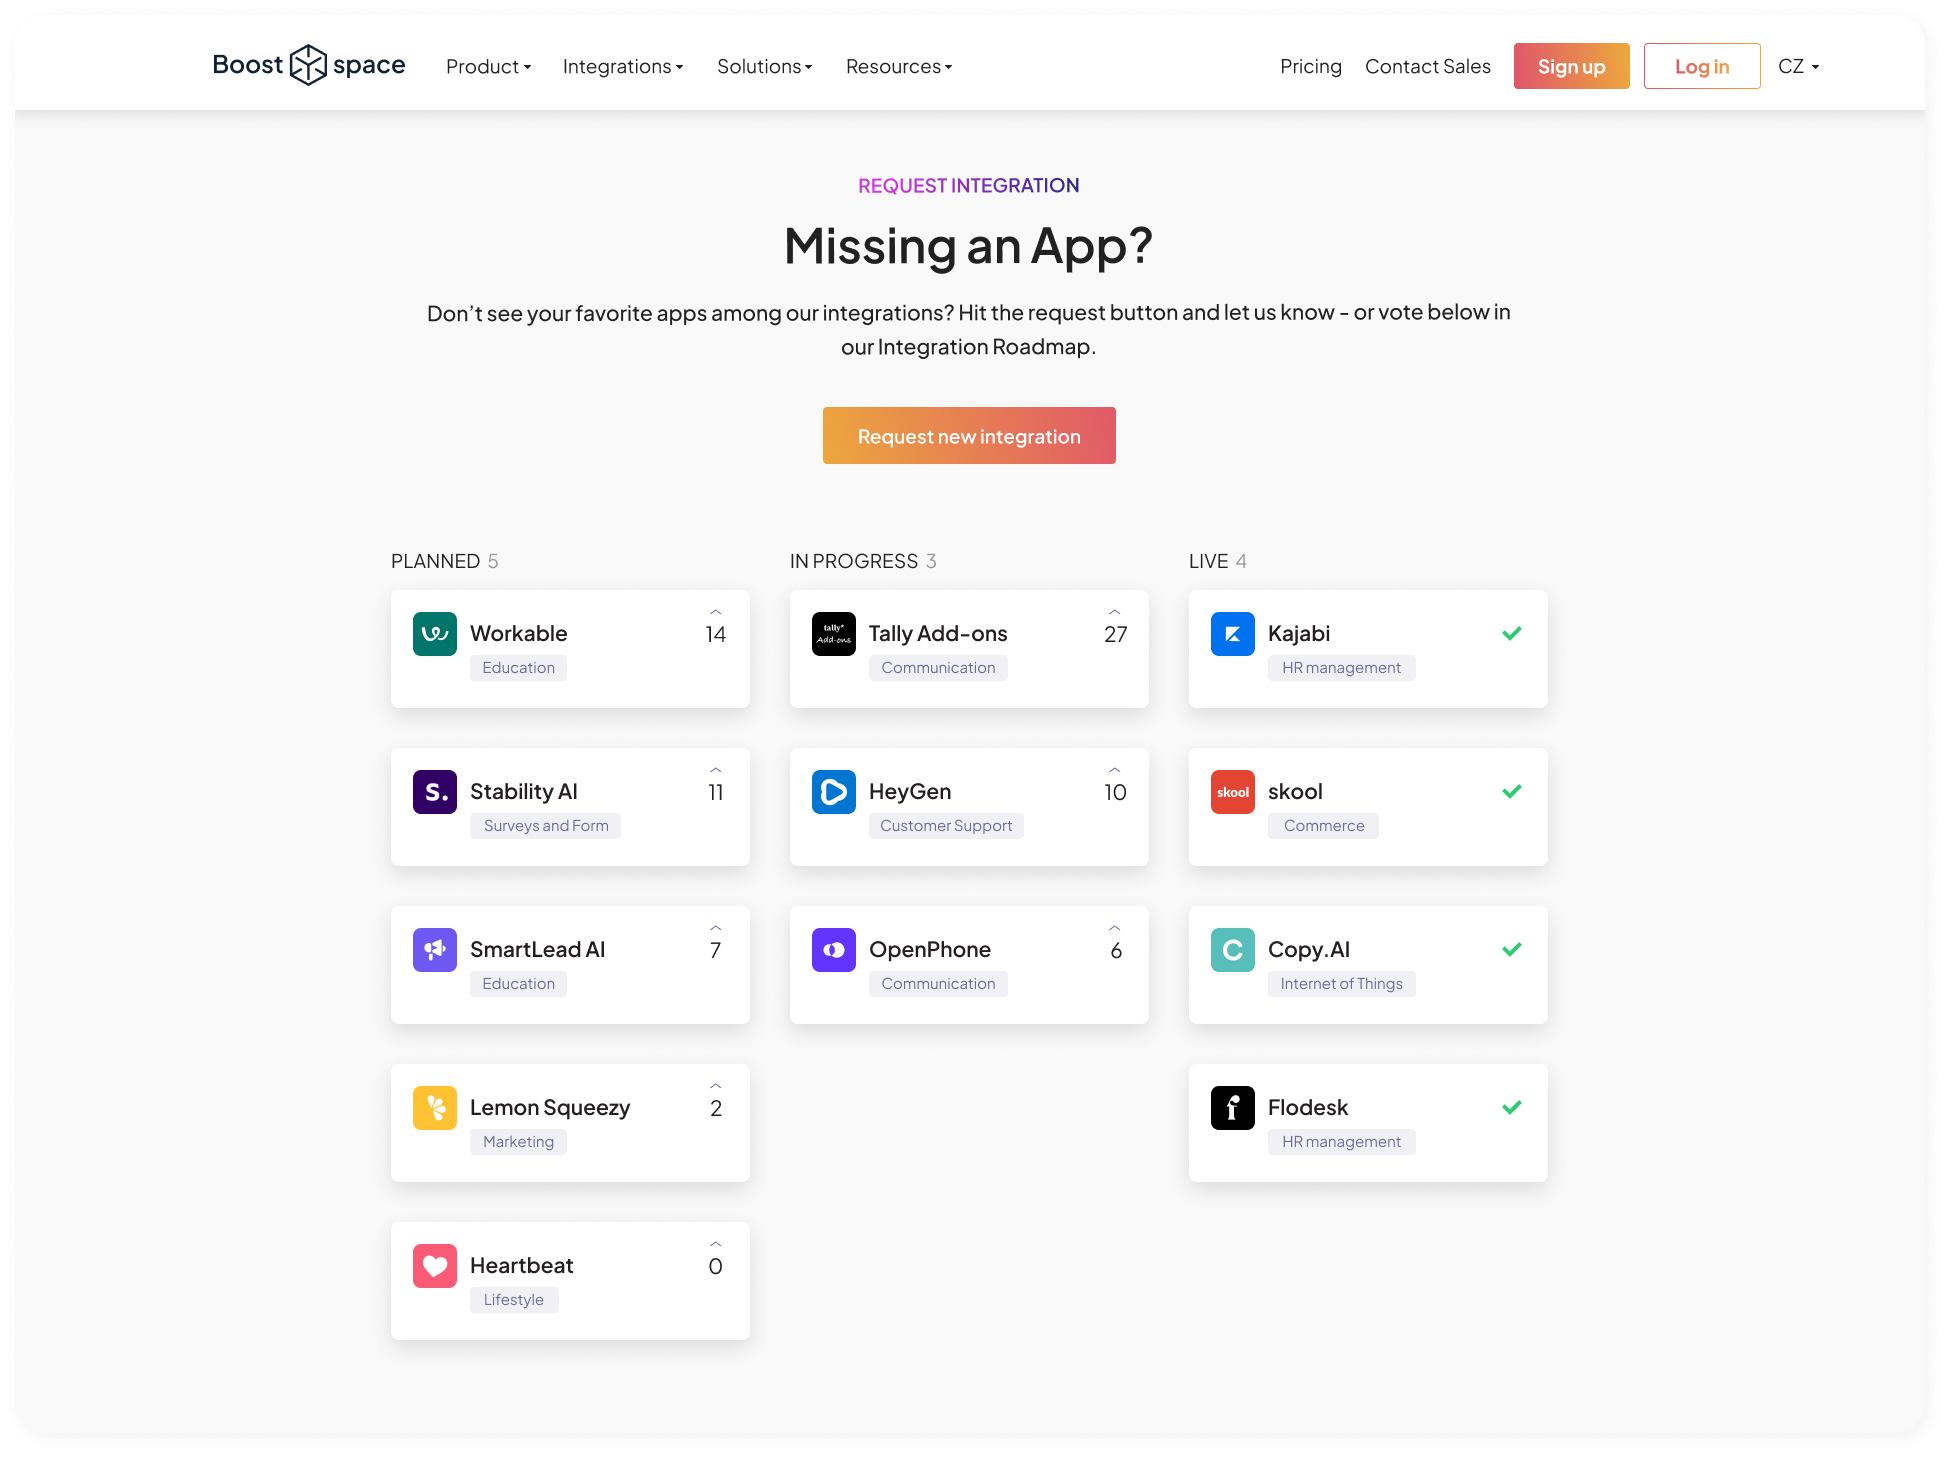Image resolution: width=1950 pixels, height=1458 pixels.
Task: Click the orange Sign up button
Action: point(1571,66)
